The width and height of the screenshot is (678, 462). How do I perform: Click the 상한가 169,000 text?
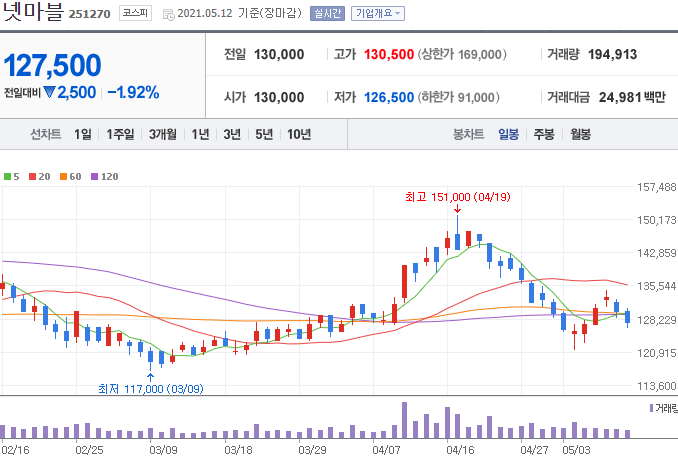point(462,55)
